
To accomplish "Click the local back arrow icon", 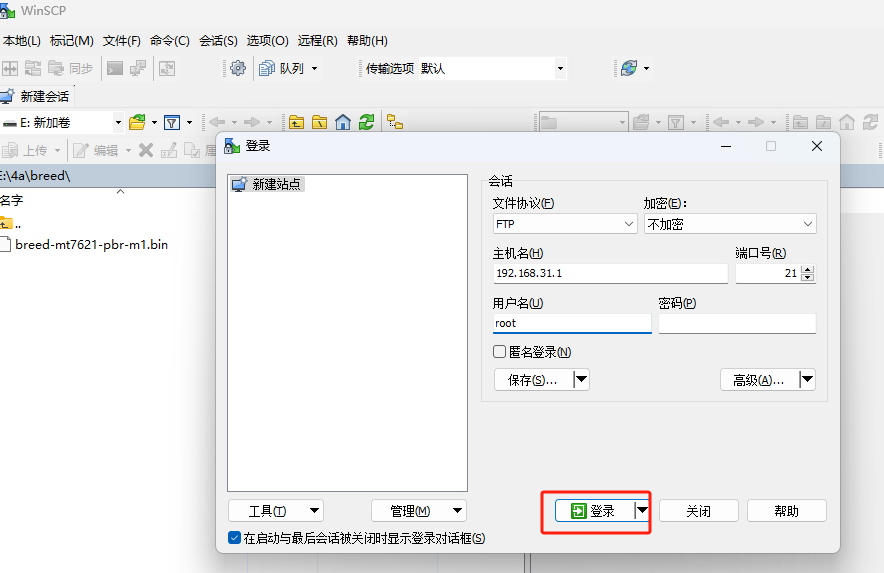I will pos(217,122).
